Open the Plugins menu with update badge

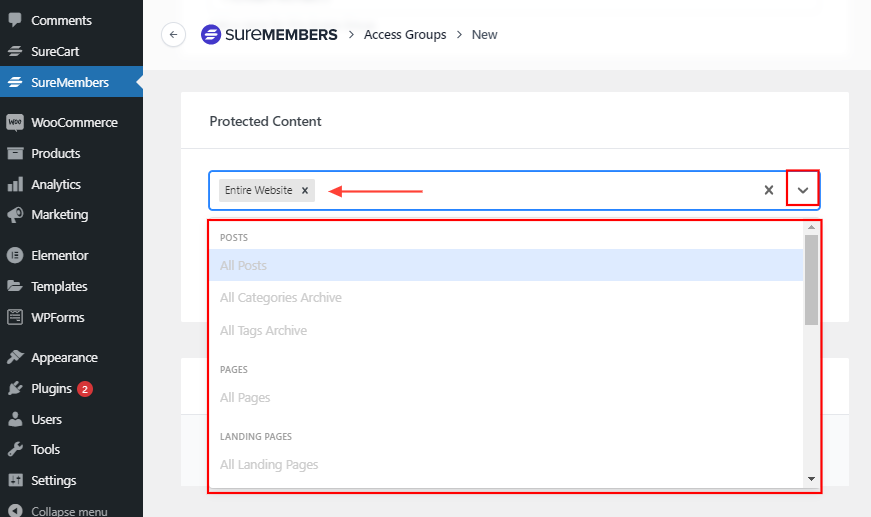point(51,388)
